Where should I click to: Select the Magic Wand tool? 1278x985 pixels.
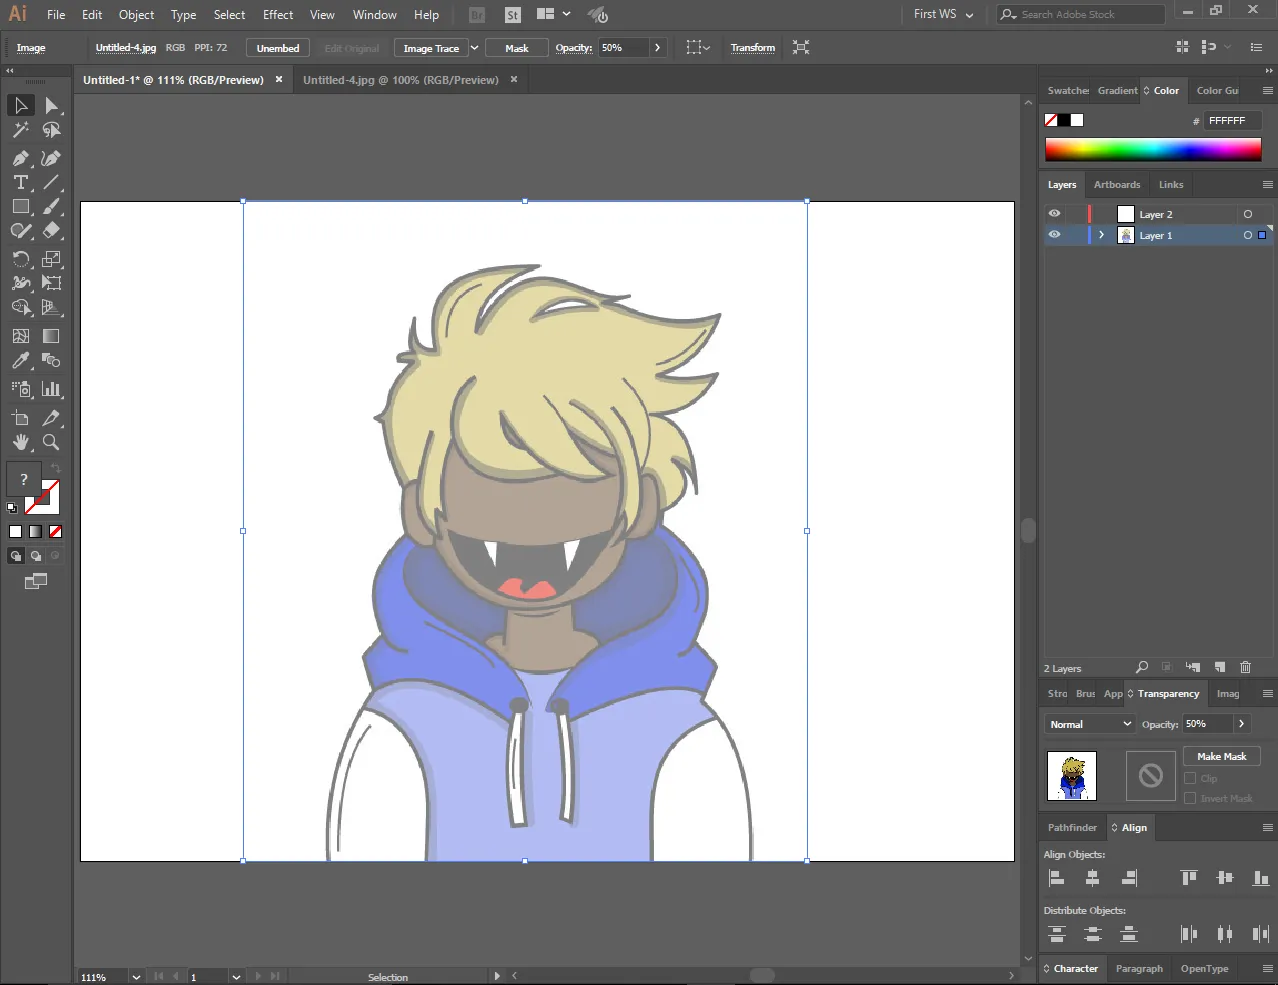(21, 130)
